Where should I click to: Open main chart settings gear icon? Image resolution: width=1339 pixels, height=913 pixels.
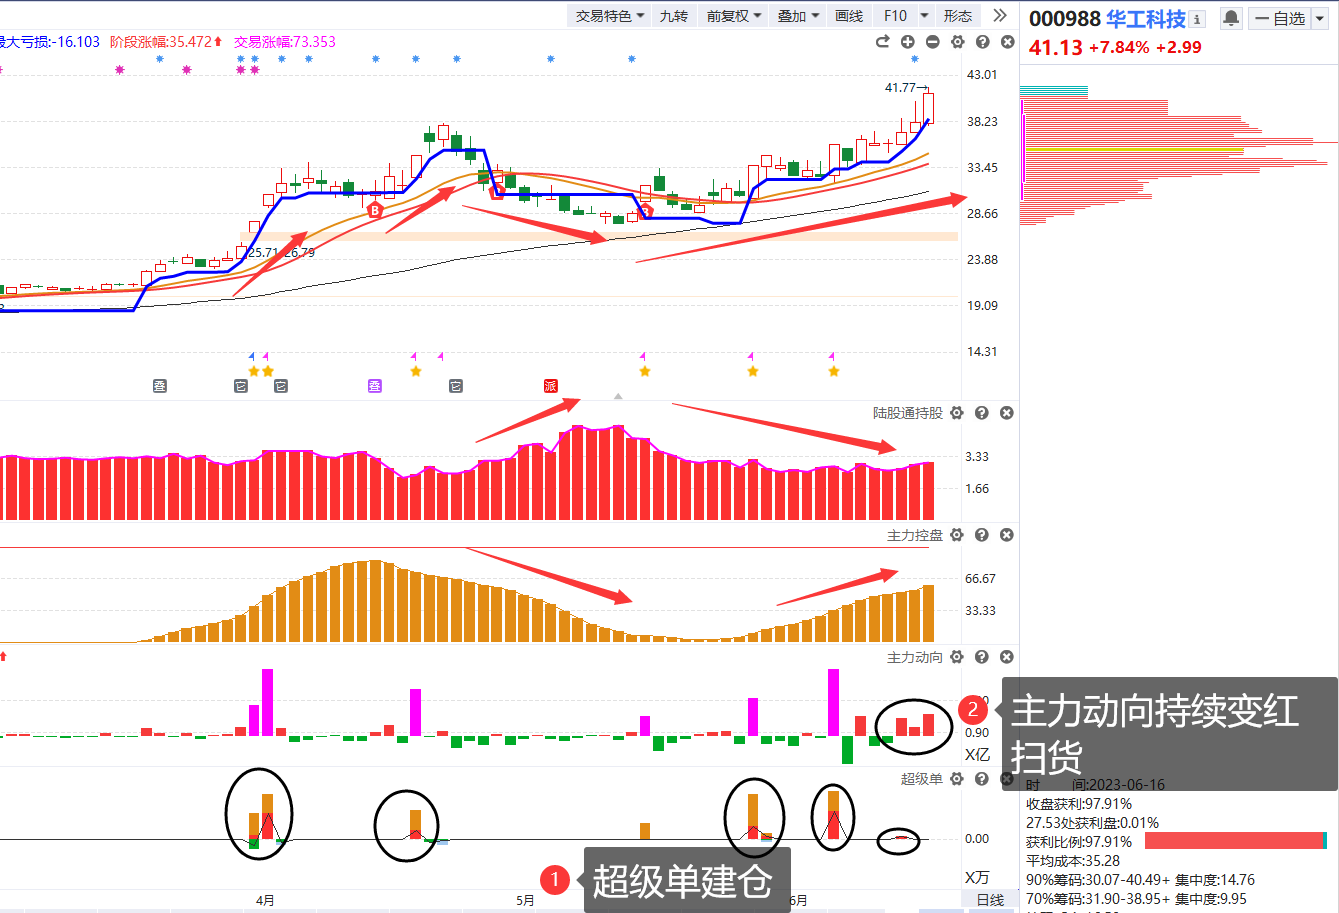coord(957,42)
